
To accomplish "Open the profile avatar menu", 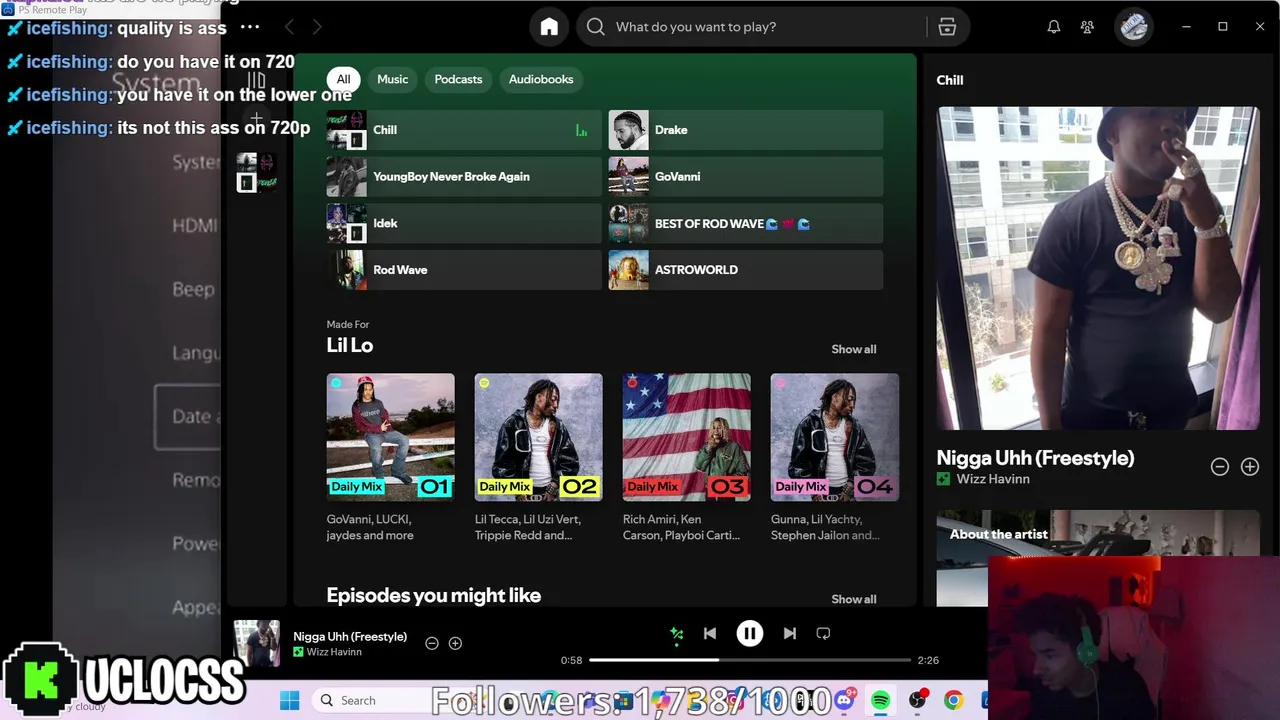I will click(1133, 27).
